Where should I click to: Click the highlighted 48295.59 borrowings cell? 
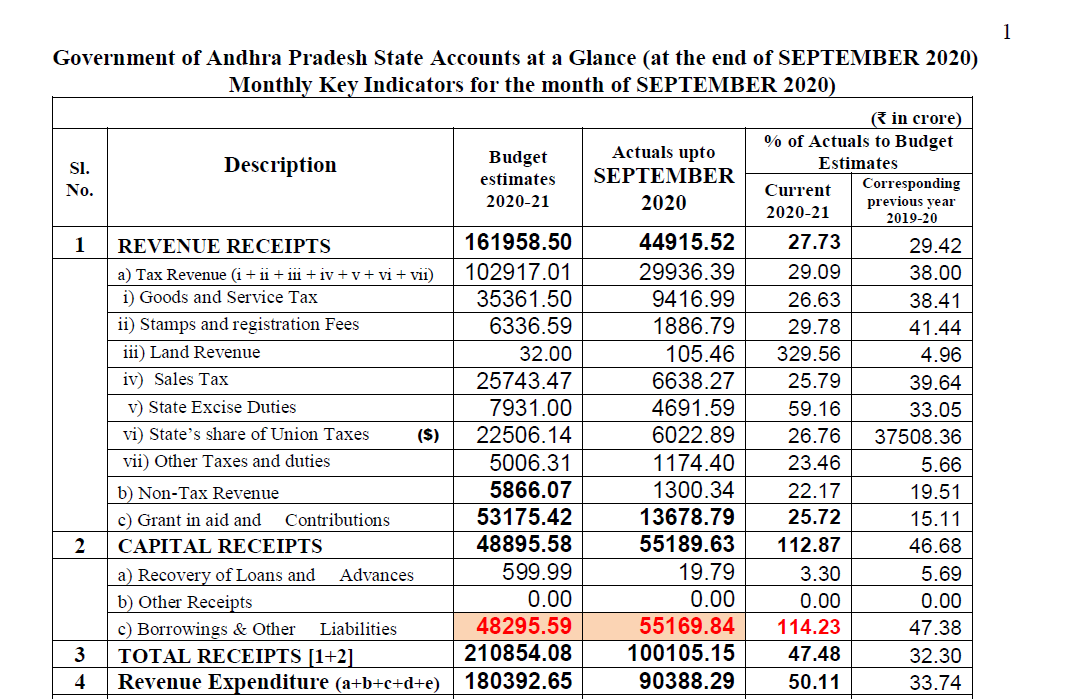(x=518, y=626)
